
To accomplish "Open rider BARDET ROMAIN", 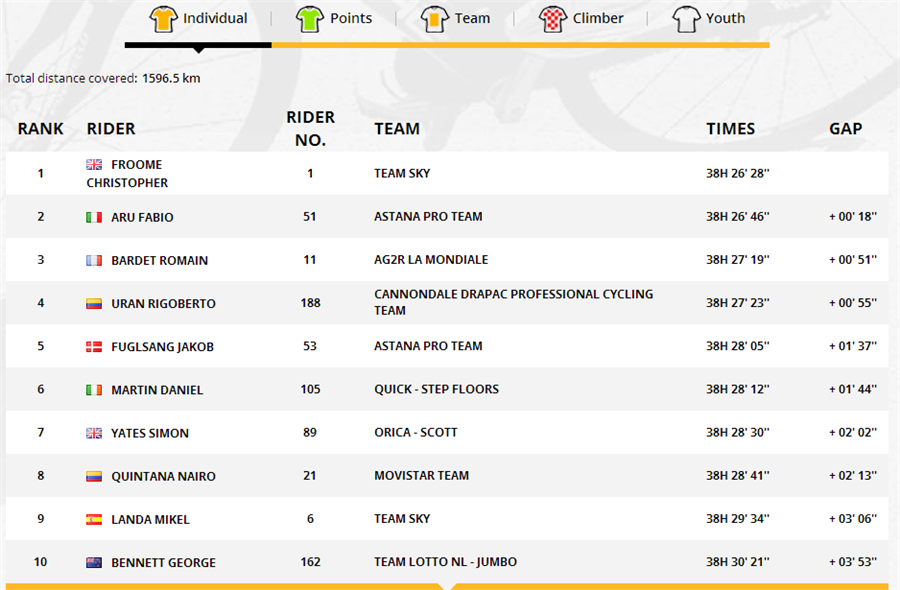I will point(160,261).
